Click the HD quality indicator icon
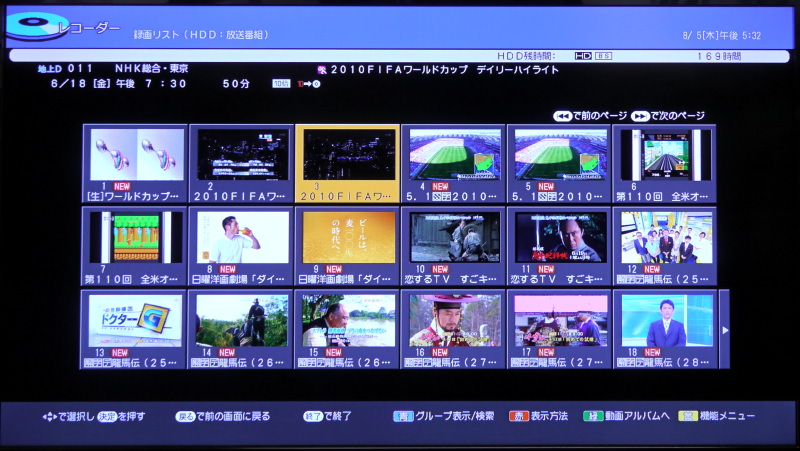Image resolution: width=800 pixels, height=451 pixels. pyautogui.click(x=583, y=56)
